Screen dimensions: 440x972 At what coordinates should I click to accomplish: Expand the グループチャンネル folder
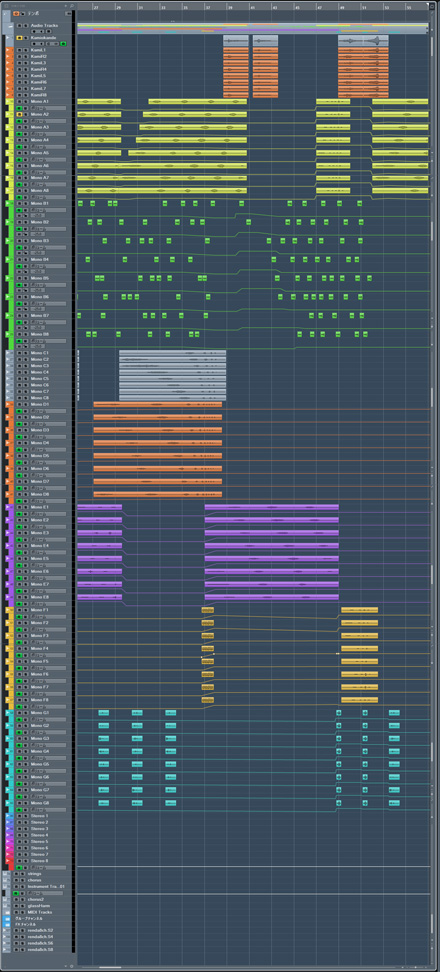pos(7,918)
